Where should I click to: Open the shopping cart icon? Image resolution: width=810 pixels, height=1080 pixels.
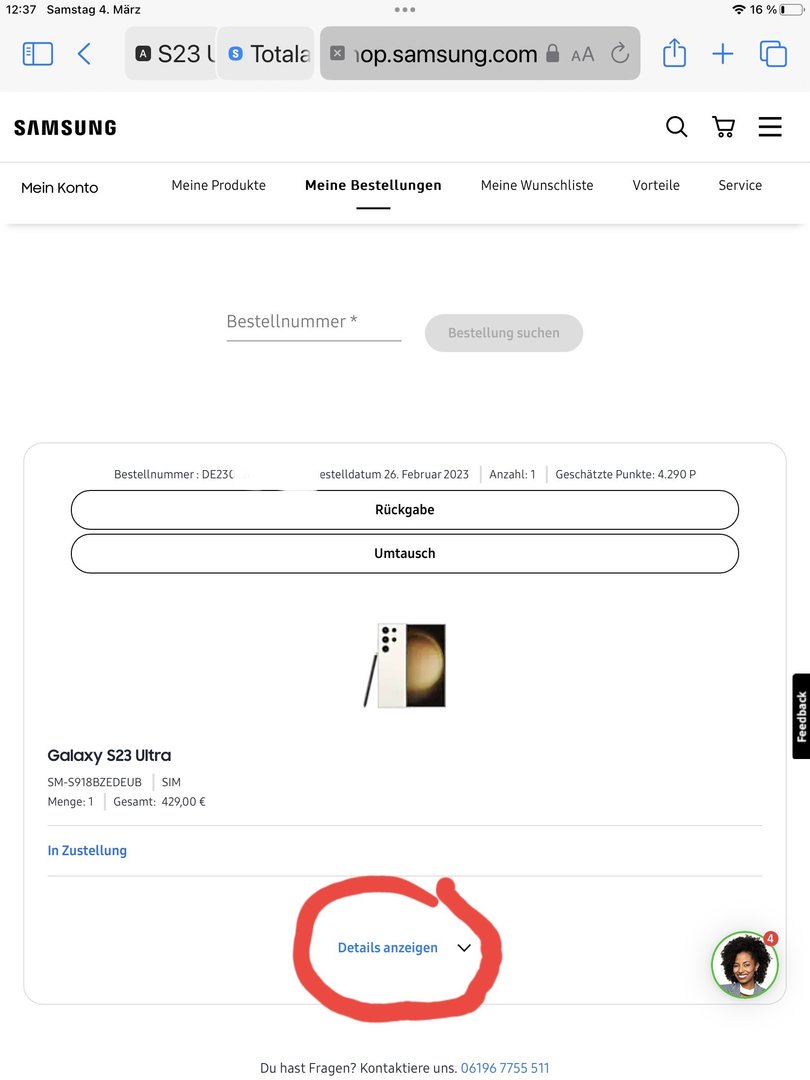point(723,127)
